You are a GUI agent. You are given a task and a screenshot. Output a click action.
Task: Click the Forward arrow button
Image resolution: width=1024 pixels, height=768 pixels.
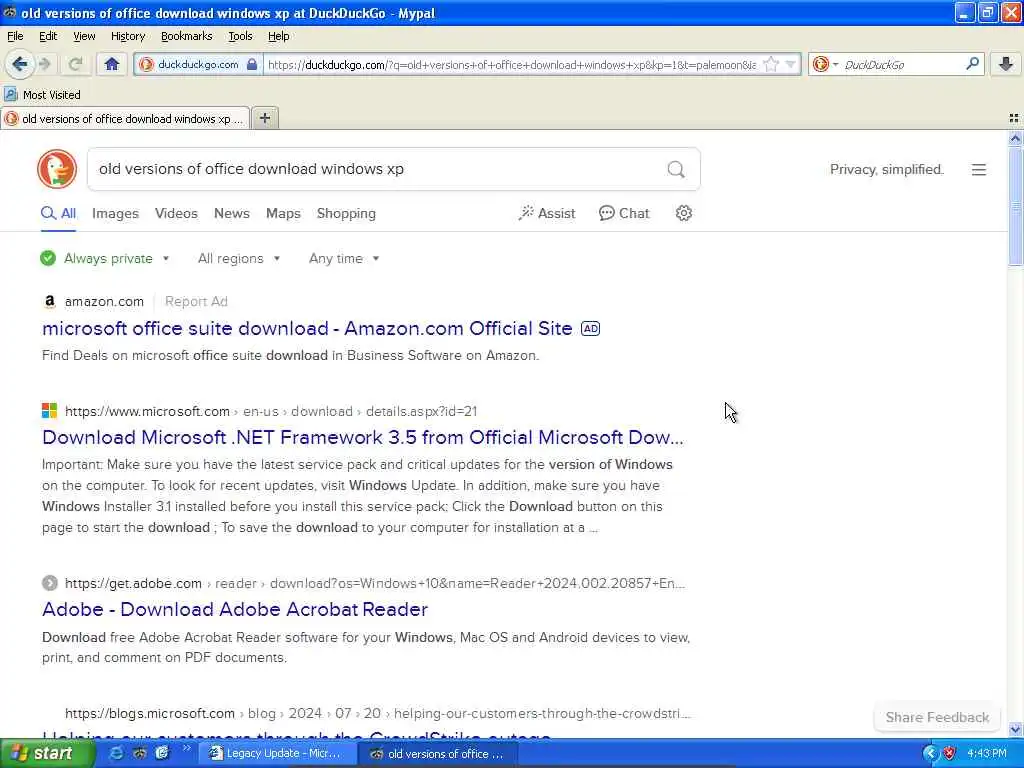[x=45, y=64]
